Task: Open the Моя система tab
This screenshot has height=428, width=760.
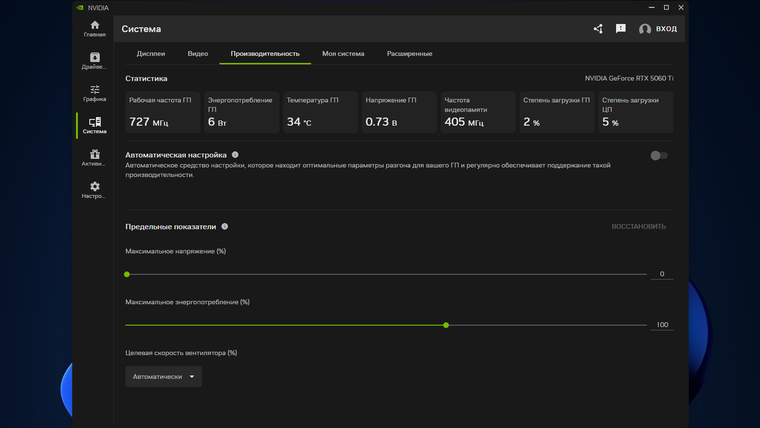Action: [x=343, y=54]
